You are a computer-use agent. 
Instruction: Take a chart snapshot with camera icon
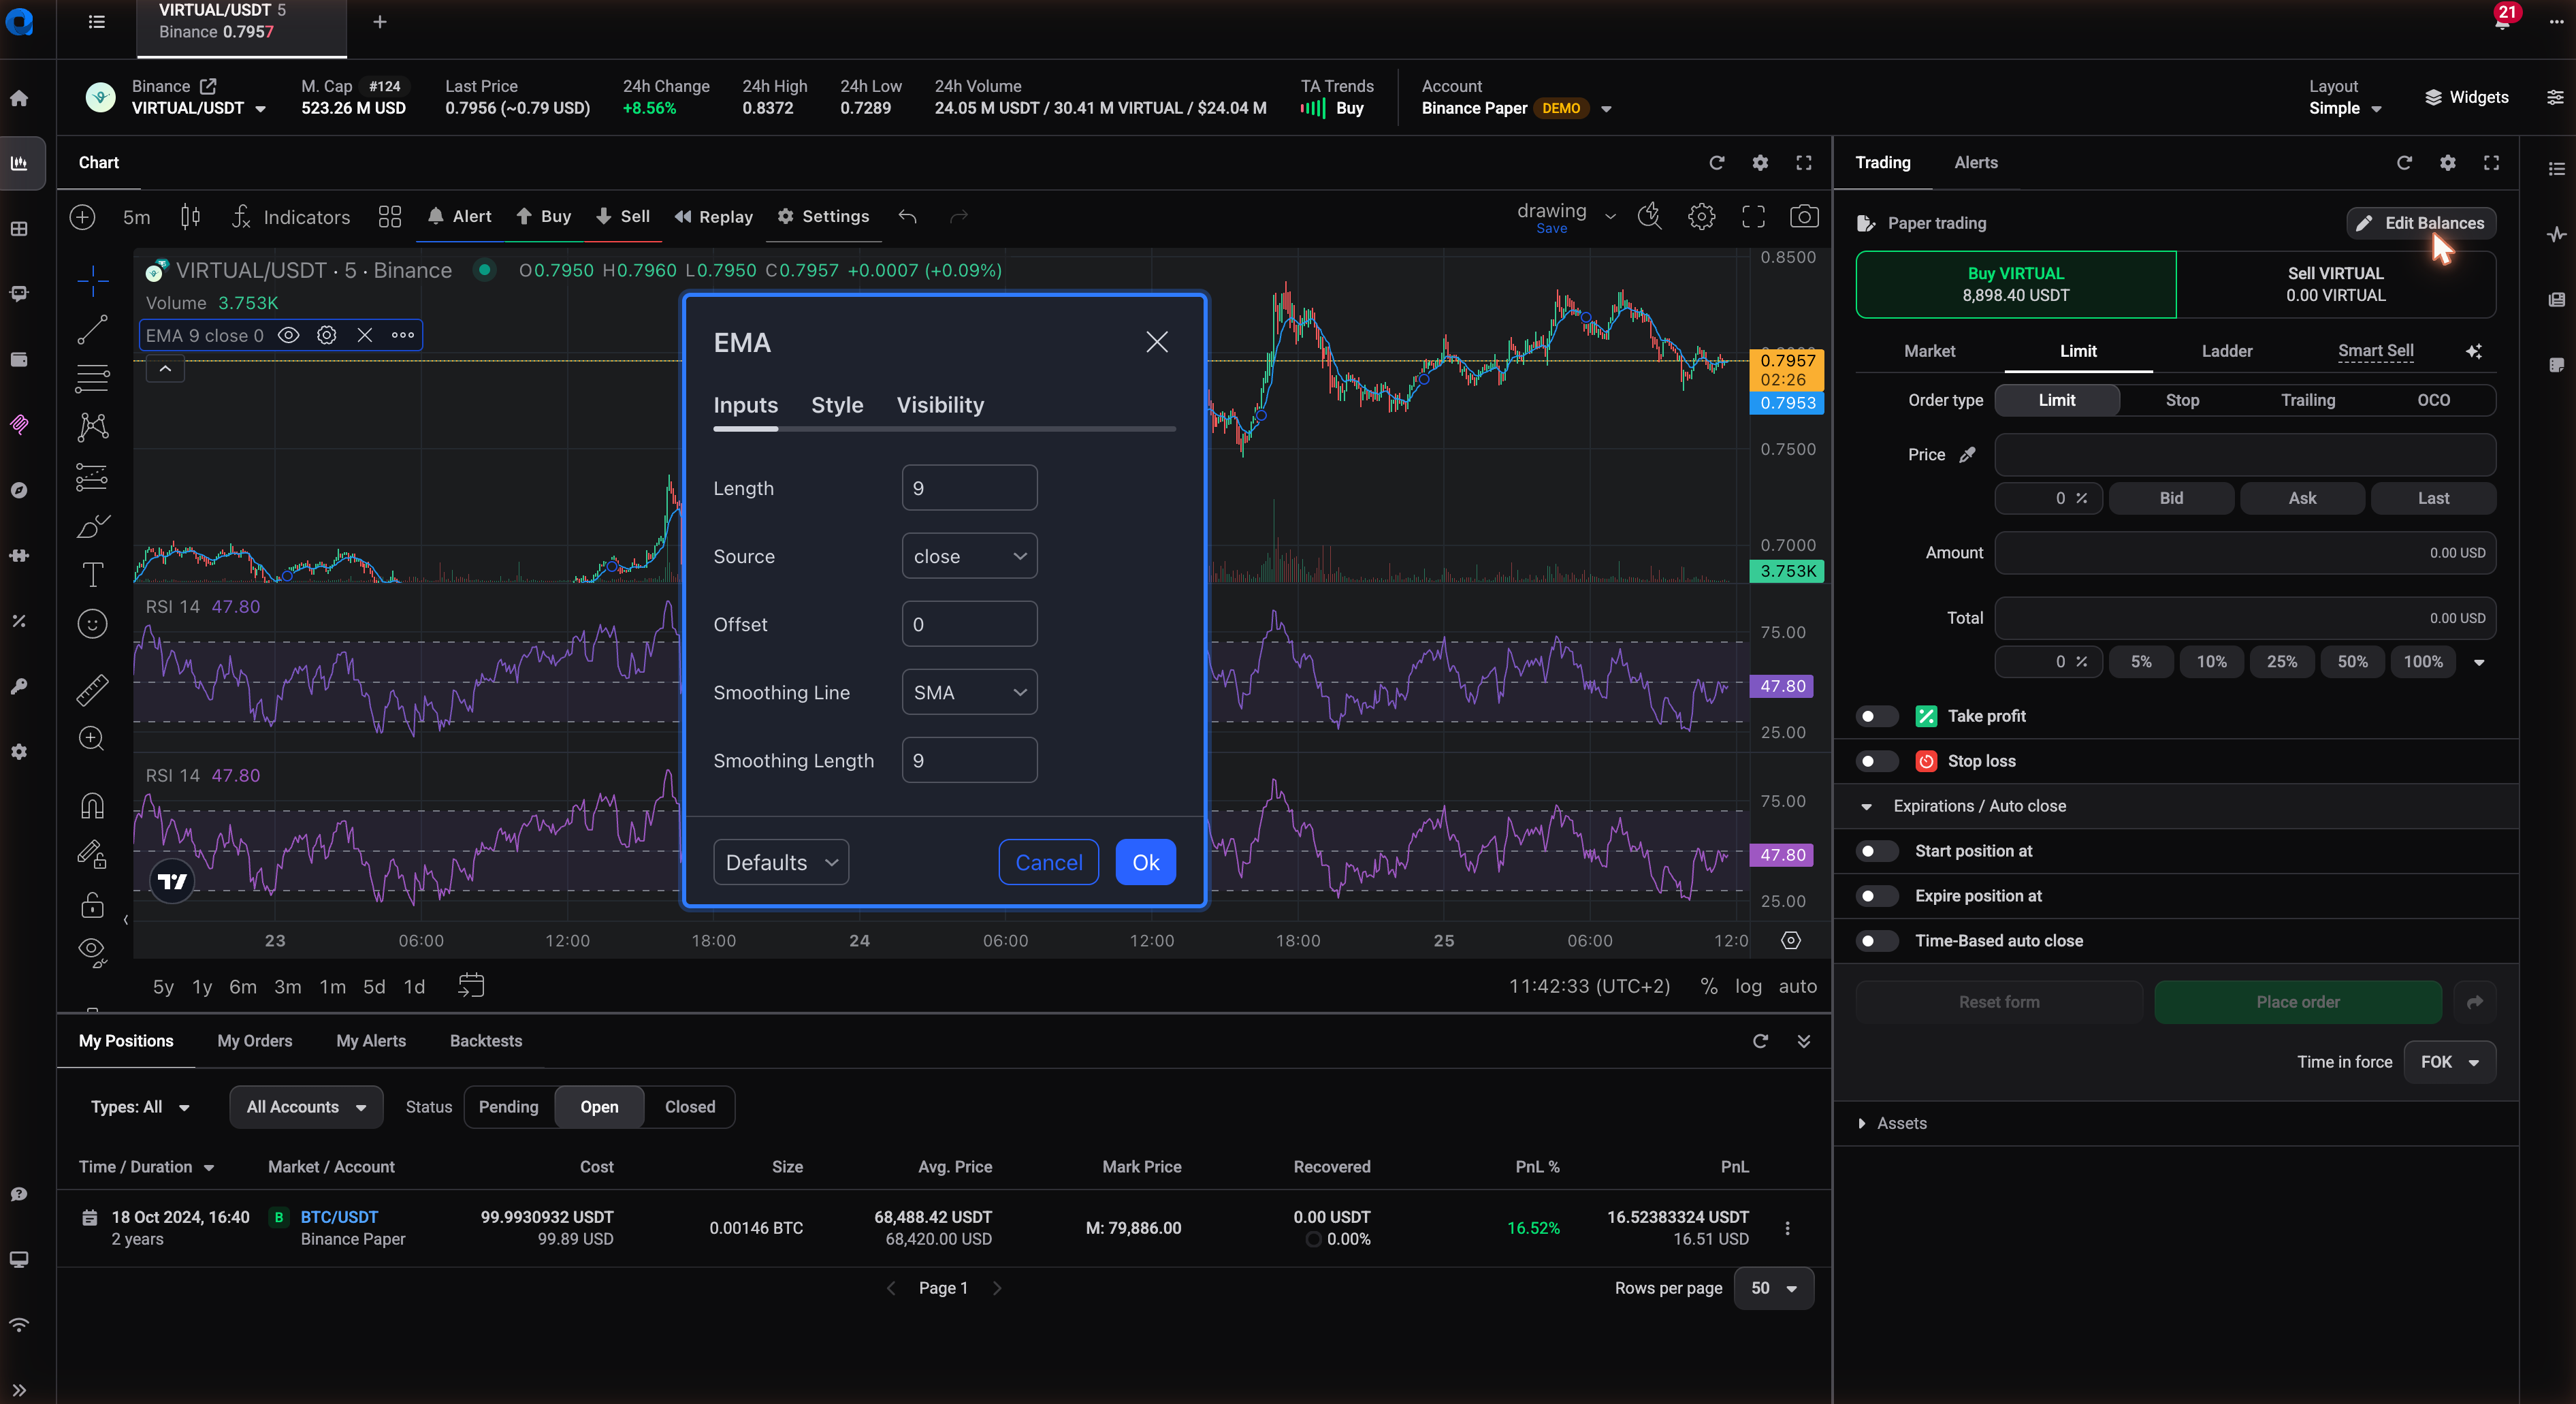1804,217
